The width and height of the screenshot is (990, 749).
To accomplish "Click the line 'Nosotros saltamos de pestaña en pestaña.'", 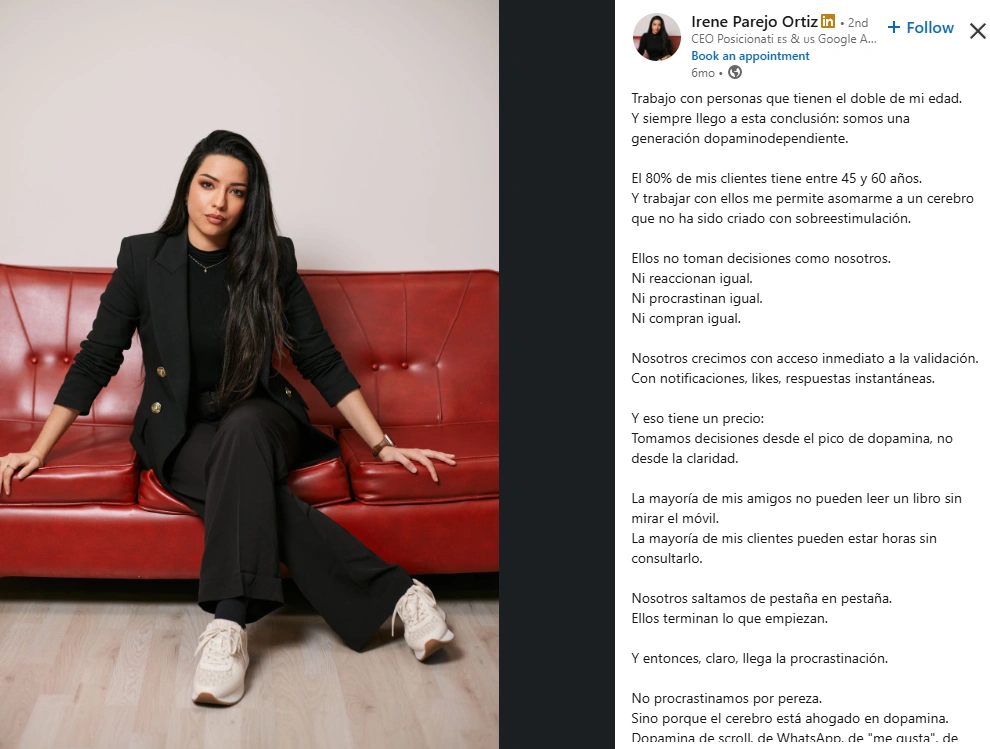I will coord(761,598).
